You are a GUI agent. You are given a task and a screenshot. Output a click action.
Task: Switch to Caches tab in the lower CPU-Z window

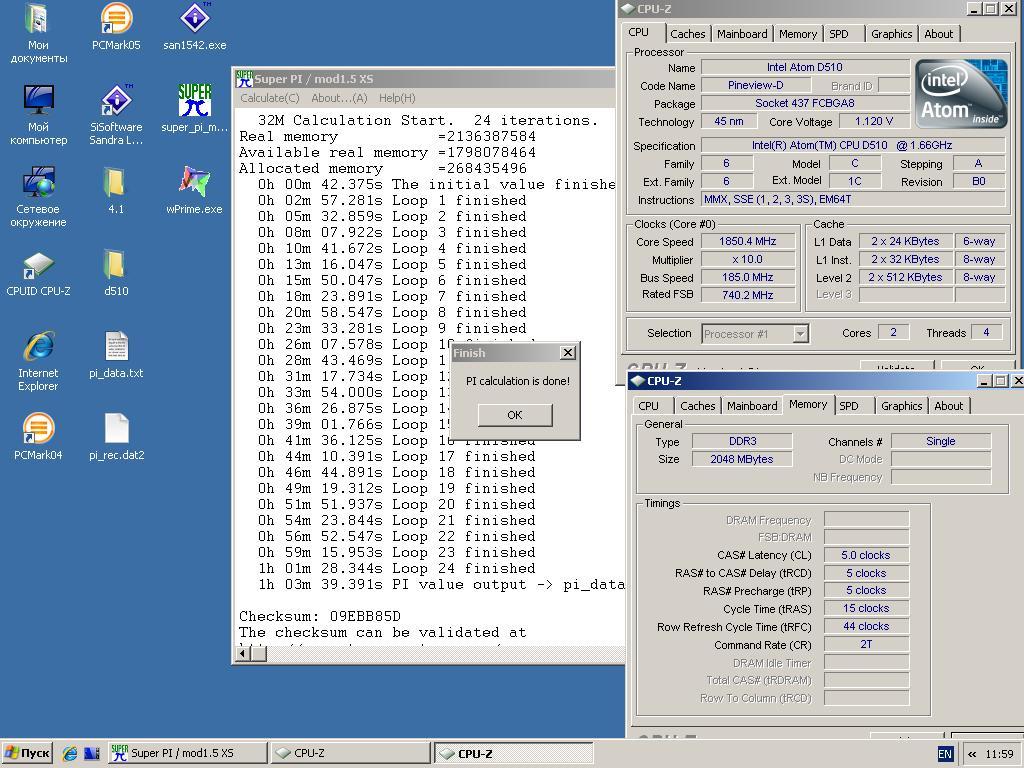(697, 406)
